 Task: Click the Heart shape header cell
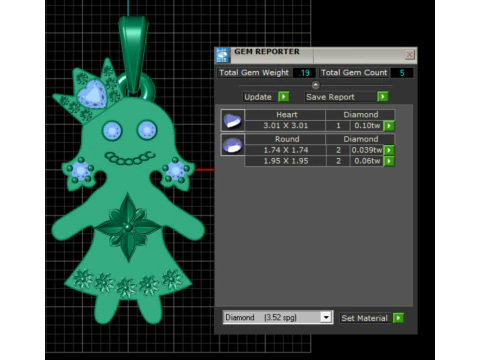tap(285, 115)
